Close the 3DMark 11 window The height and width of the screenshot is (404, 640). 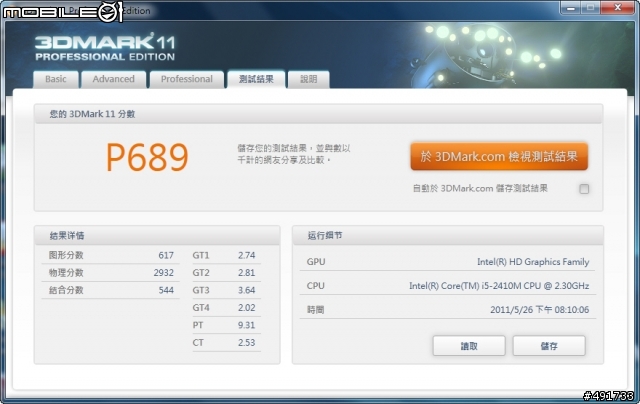[618, 8]
